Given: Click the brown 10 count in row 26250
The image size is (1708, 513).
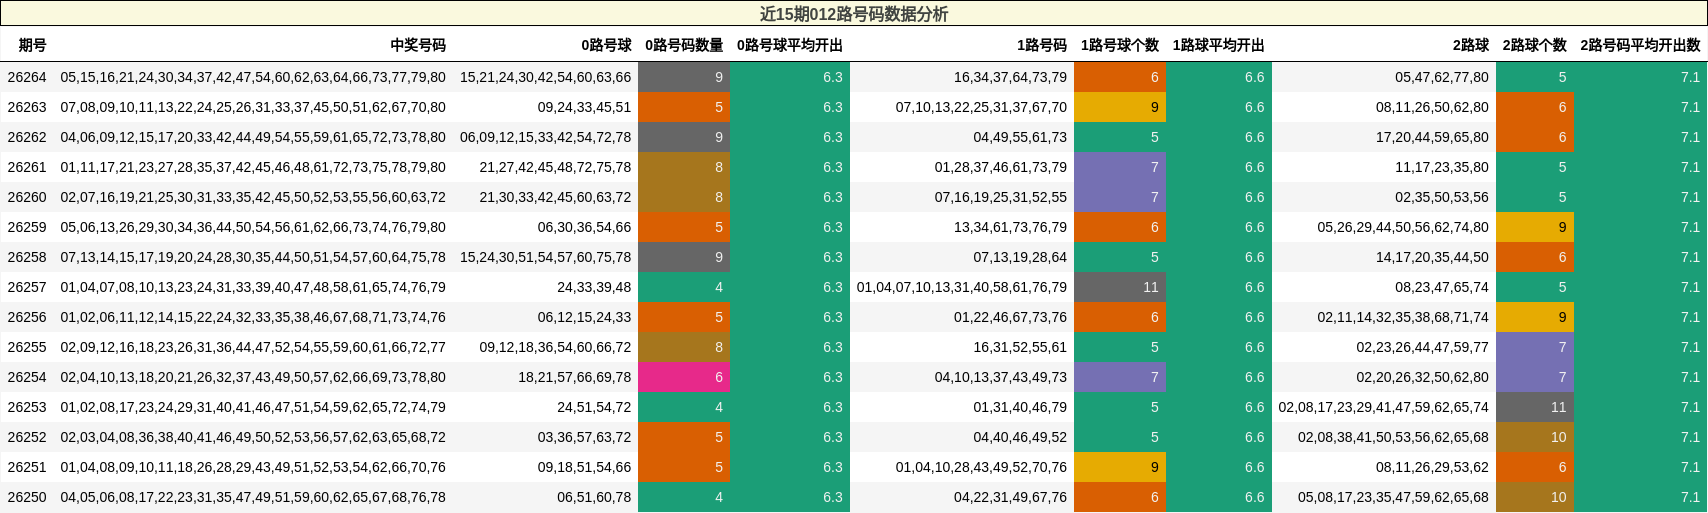Looking at the screenshot, I should [1535, 497].
